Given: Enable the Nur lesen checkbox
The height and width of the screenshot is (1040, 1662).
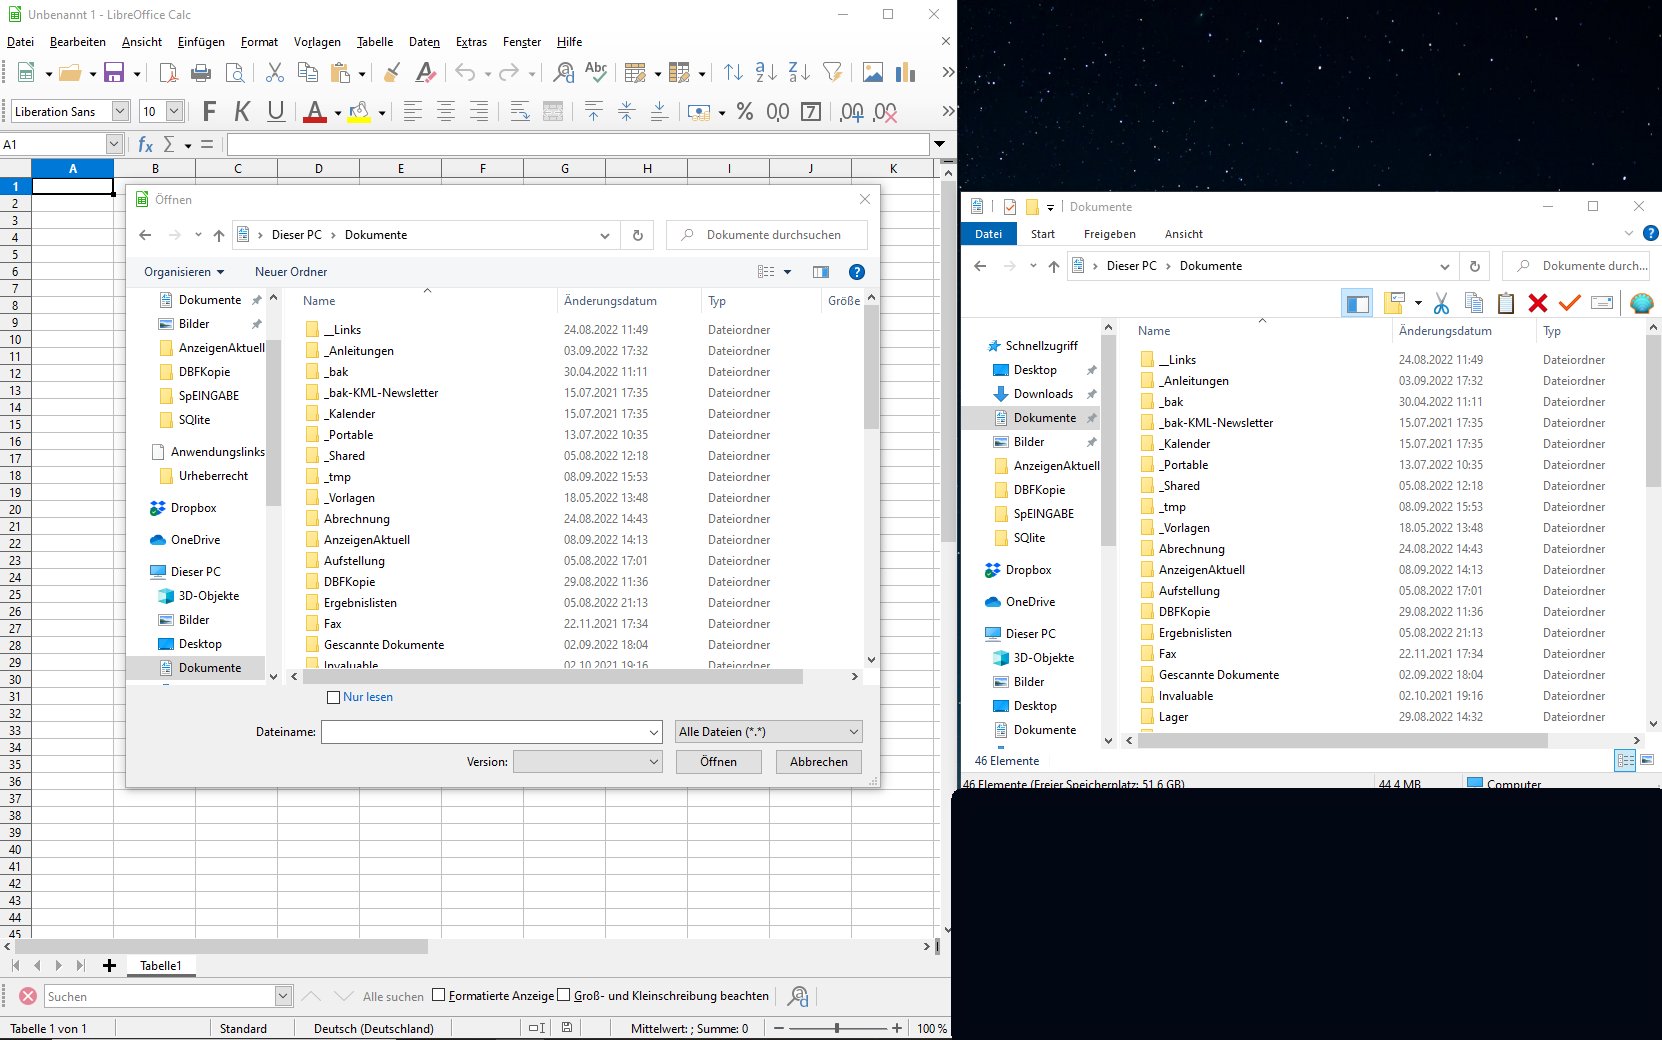Looking at the screenshot, I should (334, 697).
